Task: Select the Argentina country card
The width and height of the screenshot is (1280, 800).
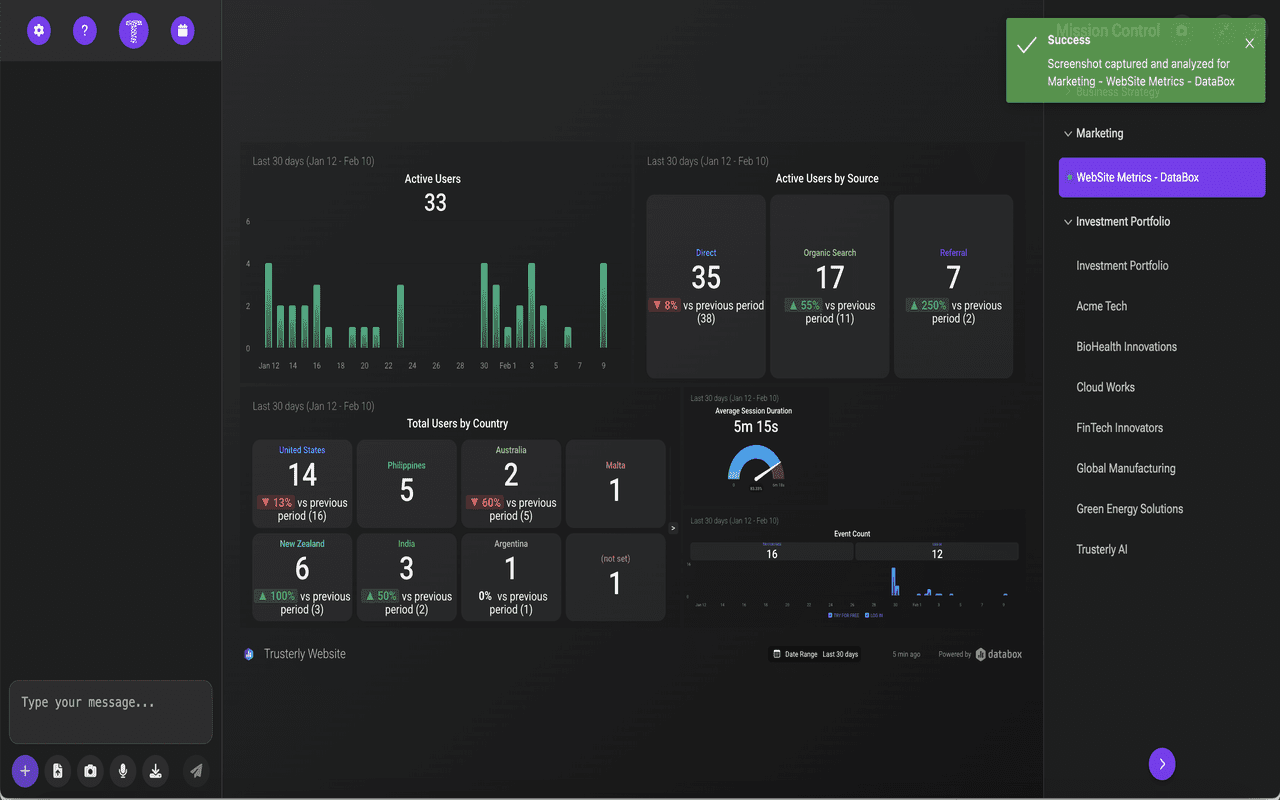Action: click(511, 577)
